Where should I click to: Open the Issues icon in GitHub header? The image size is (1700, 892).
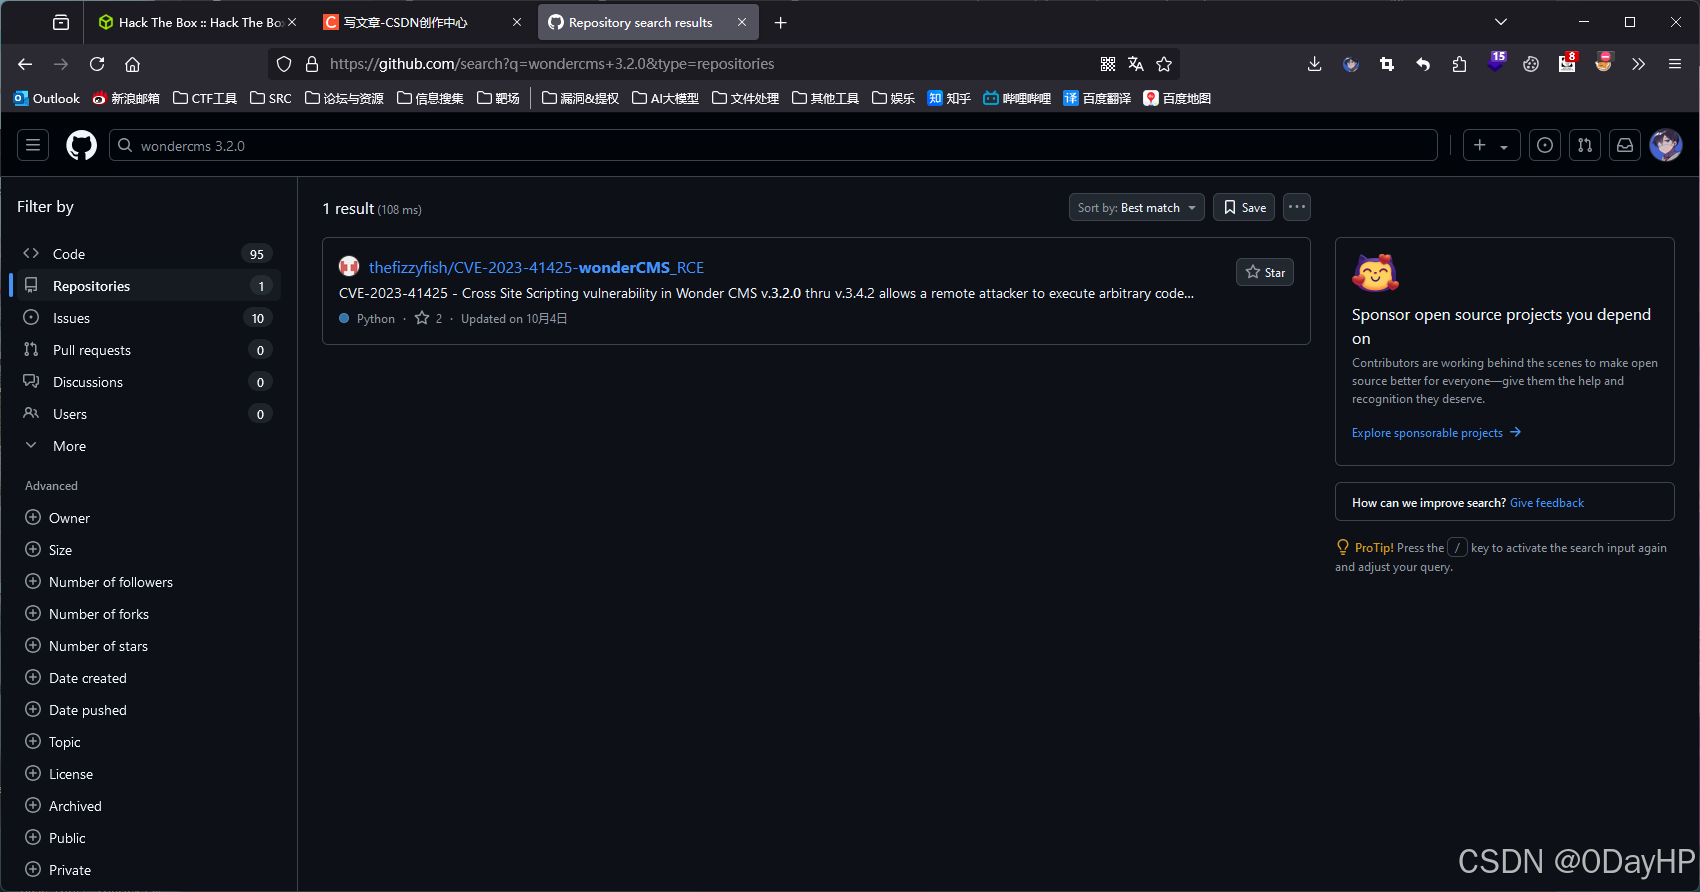point(1545,145)
